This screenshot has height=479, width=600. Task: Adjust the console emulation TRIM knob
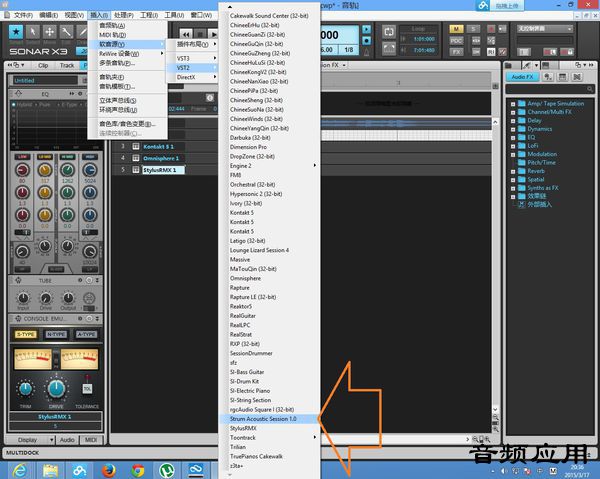coord(25,389)
